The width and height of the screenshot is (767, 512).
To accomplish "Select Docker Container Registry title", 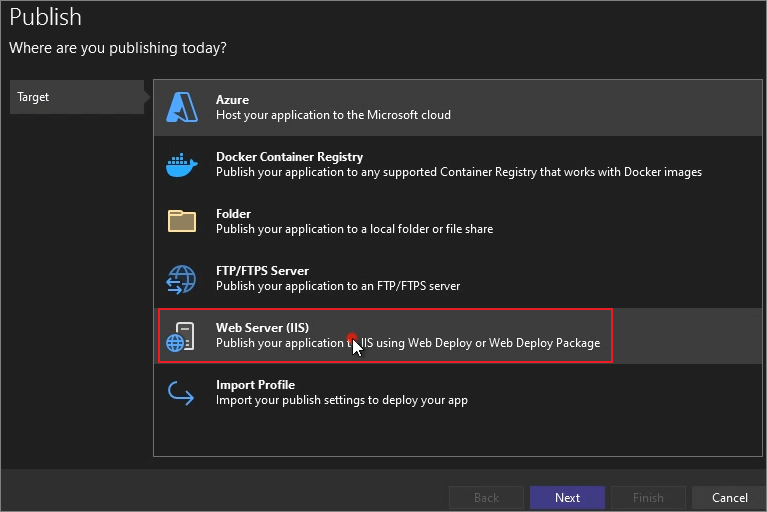I will (x=290, y=156).
